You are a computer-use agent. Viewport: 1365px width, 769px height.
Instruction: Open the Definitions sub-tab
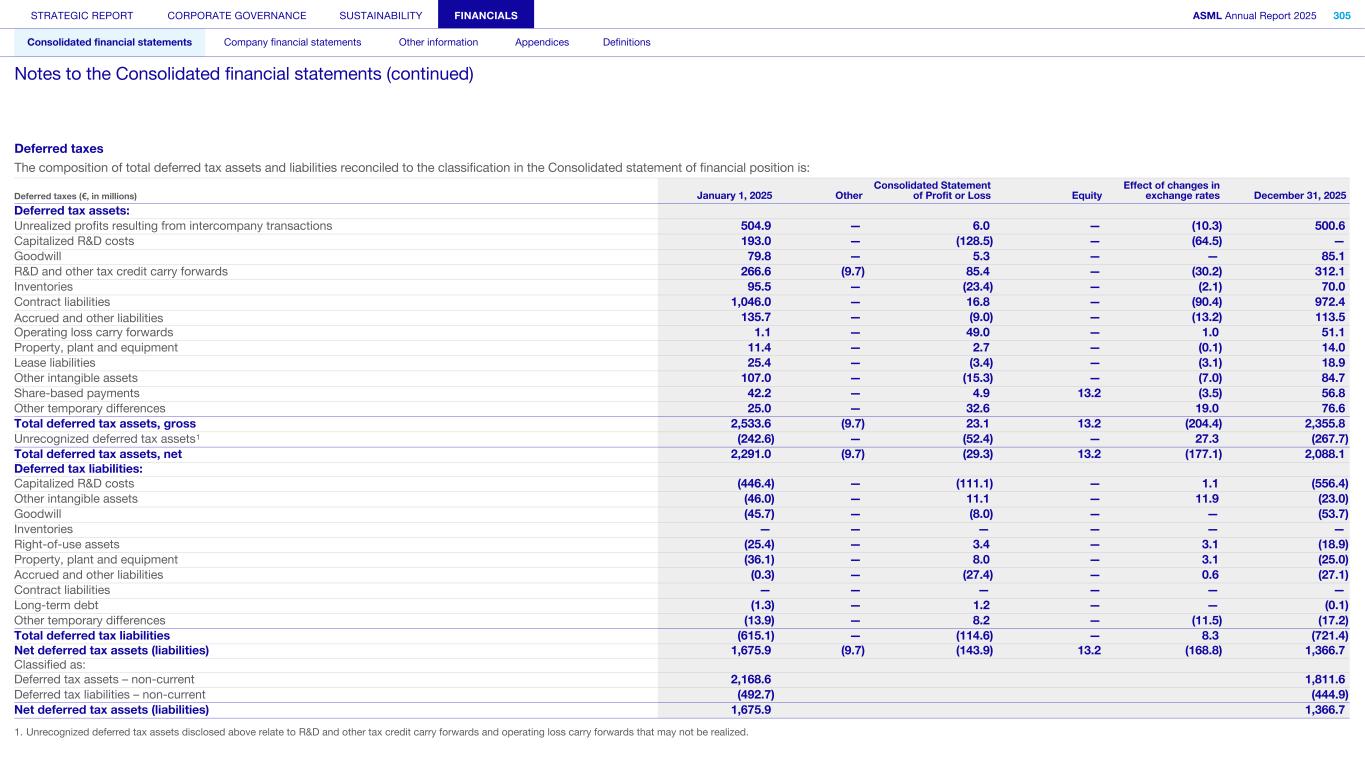(x=626, y=42)
